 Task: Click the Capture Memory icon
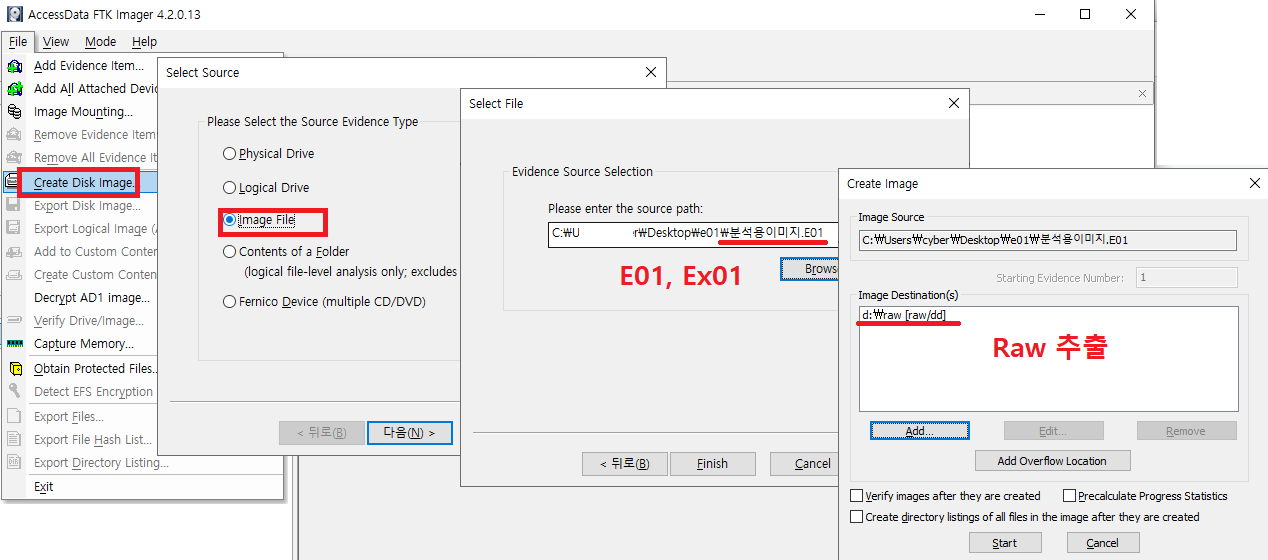point(15,344)
